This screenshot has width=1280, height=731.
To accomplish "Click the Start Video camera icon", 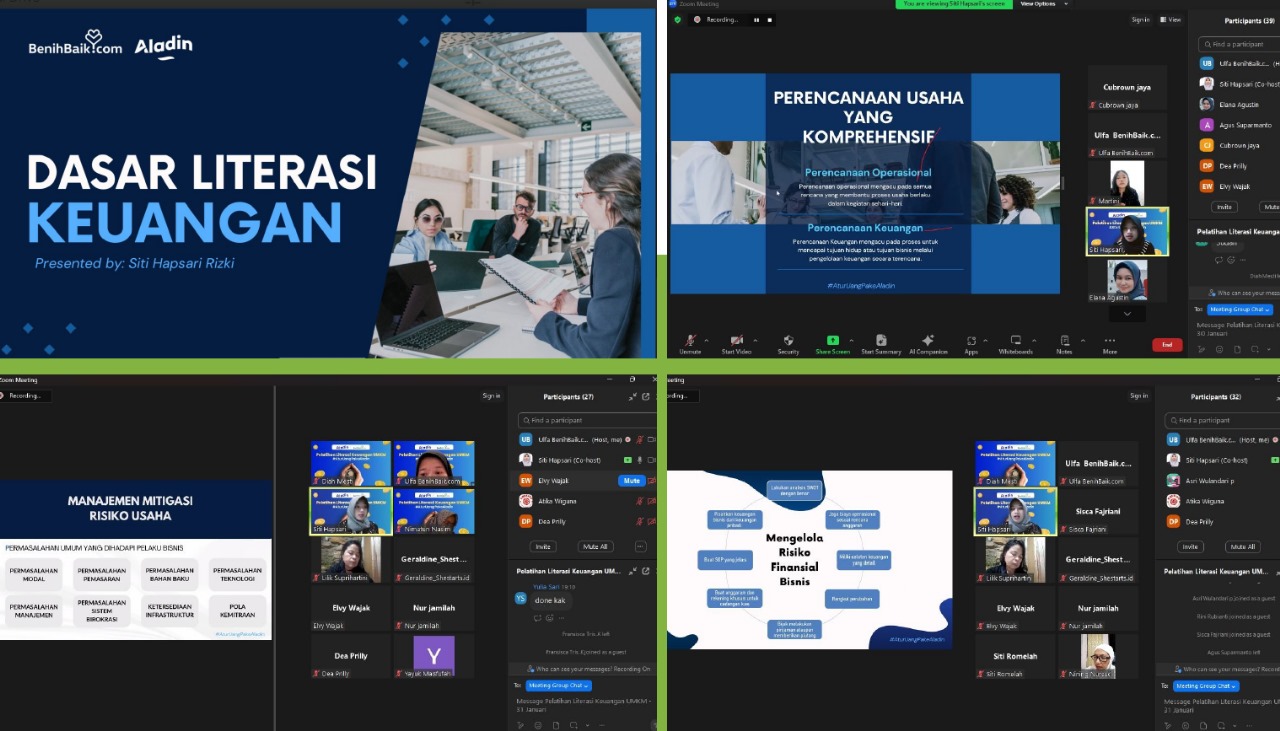I will coord(737,341).
